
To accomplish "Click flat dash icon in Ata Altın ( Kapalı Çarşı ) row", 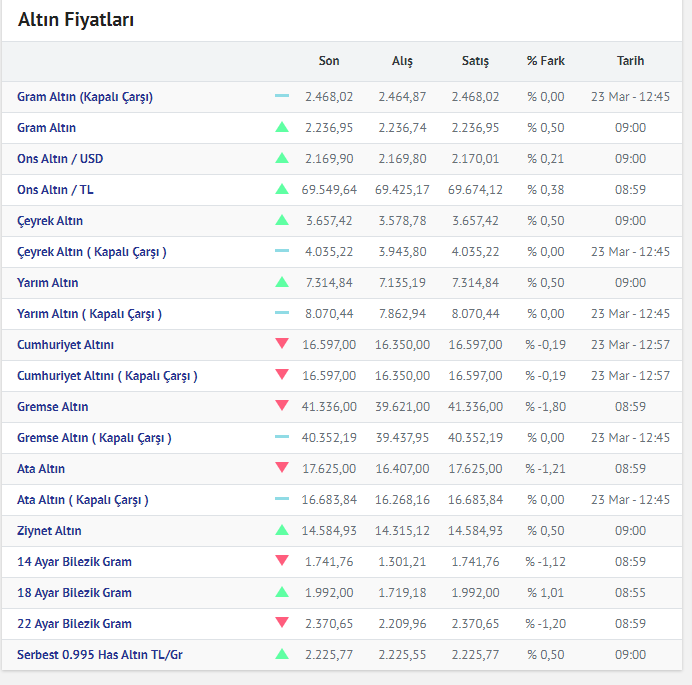I will 282,499.
